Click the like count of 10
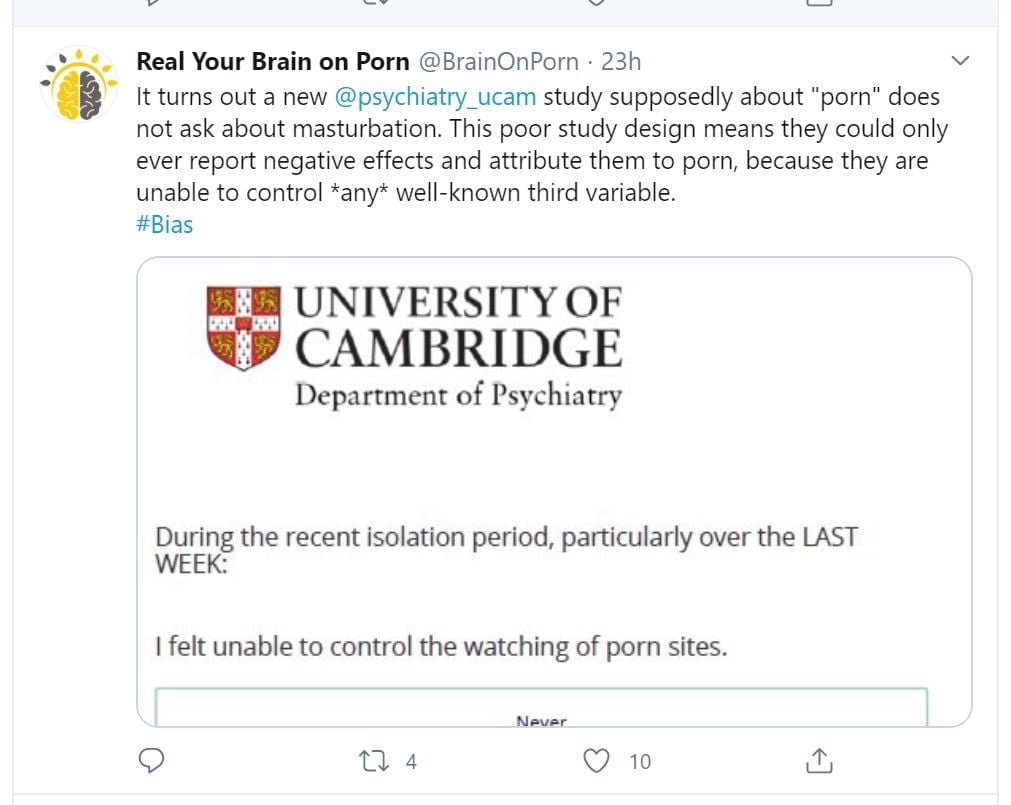This screenshot has height=805, width=1011. pos(640,762)
